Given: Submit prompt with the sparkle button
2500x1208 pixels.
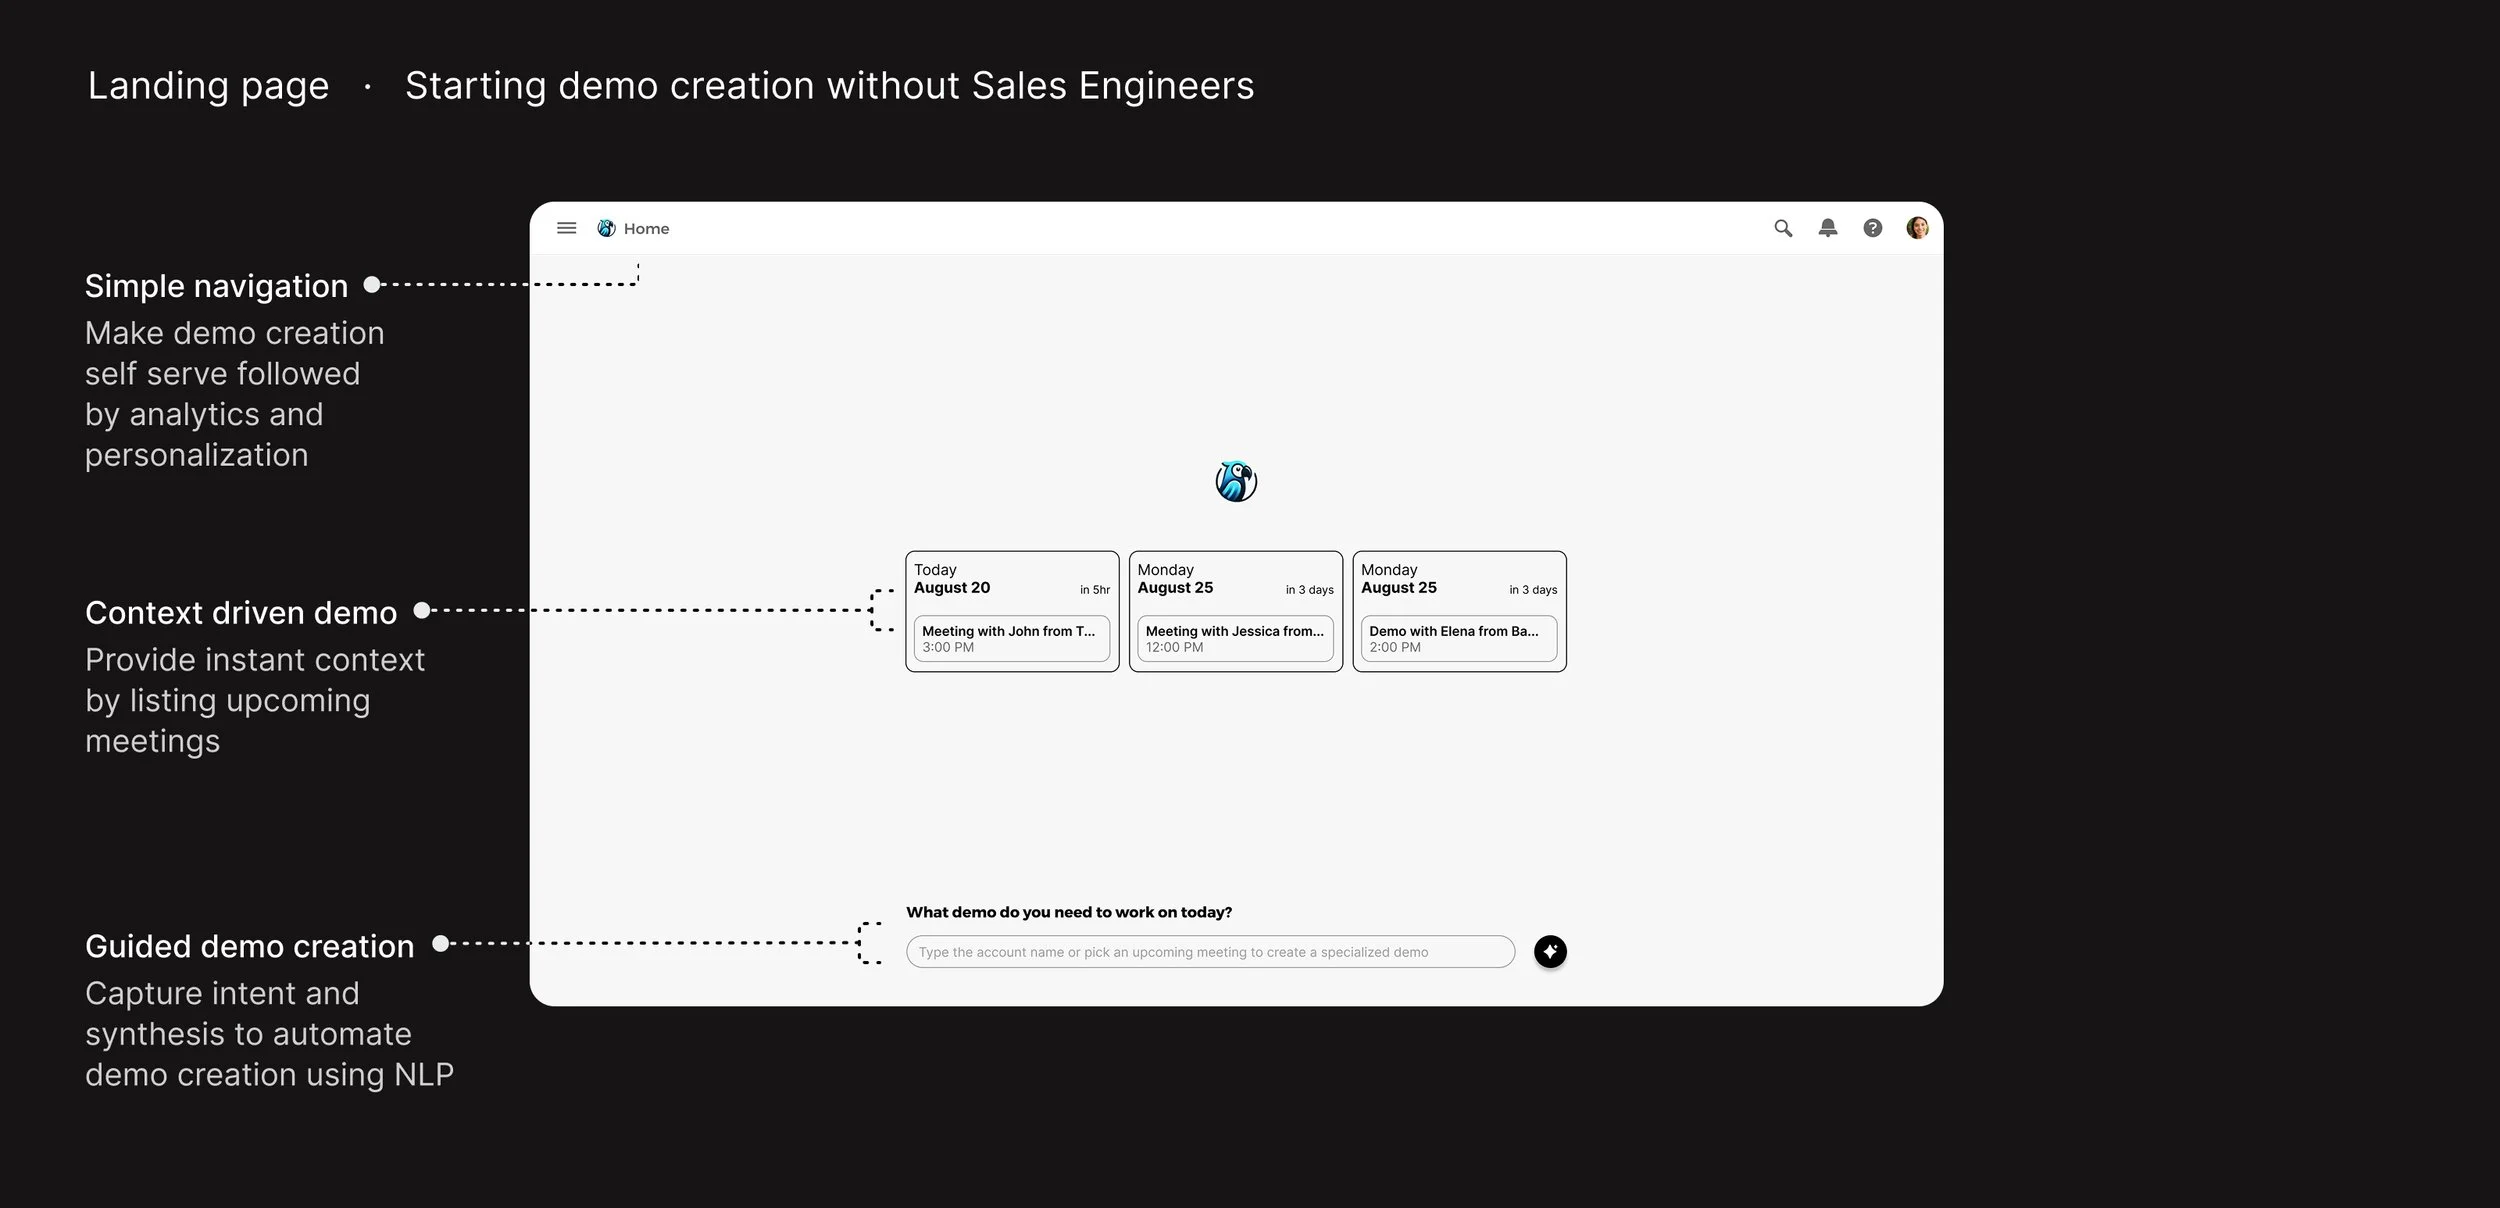Looking at the screenshot, I should point(1550,951).
